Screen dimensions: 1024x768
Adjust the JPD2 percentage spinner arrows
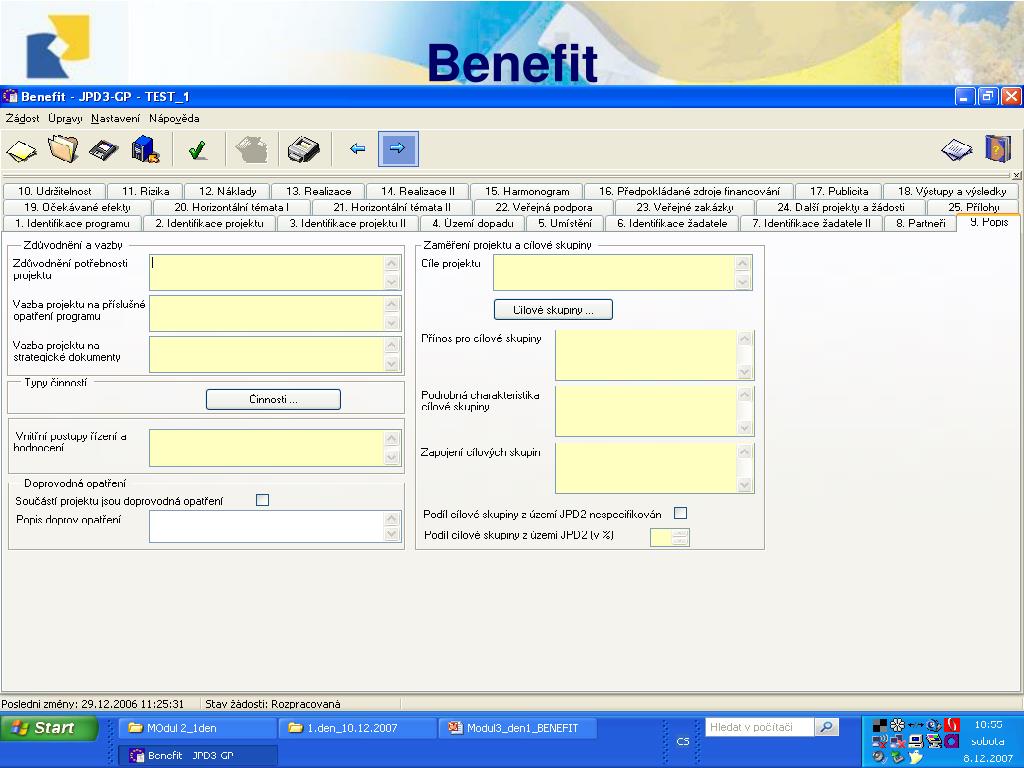tap(680, 537)
